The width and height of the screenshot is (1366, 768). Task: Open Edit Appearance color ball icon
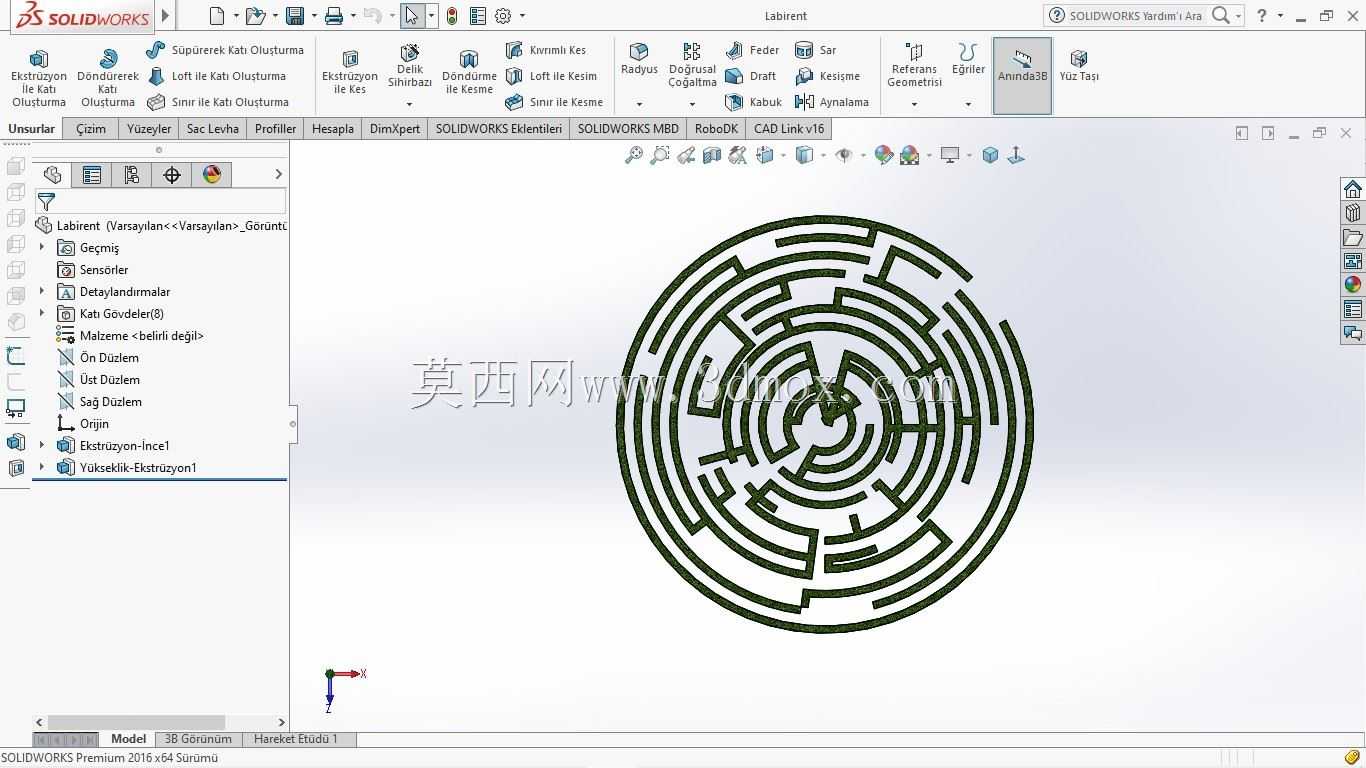coord(883,155)
